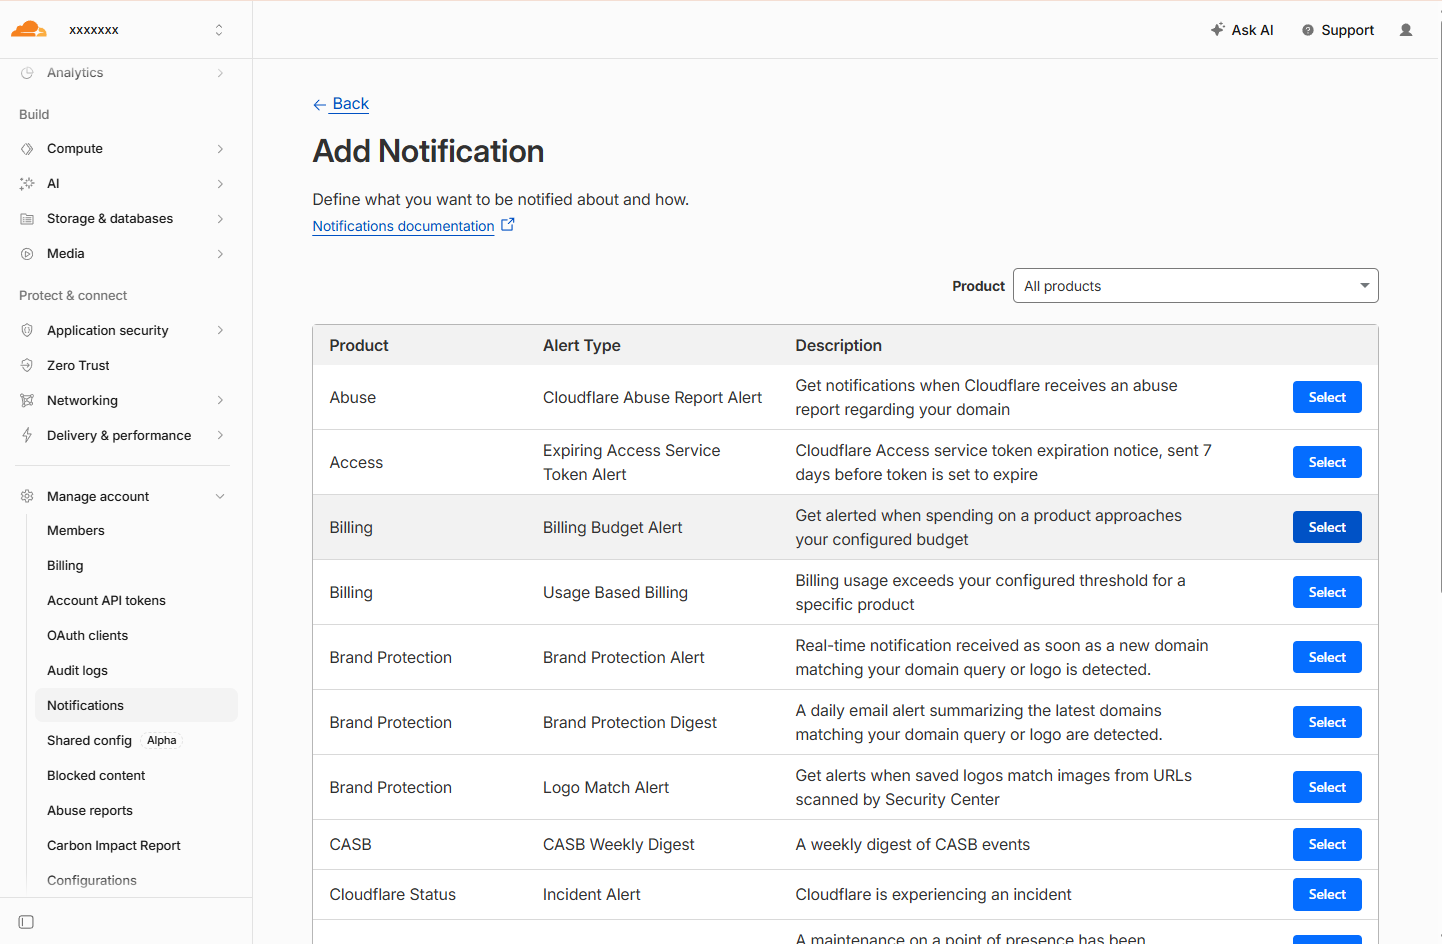Image resolution: width=1442 pixels, height=944 pixels.
Task: Collapse the Manage account section chevron
Action: (x=220, y=496)
